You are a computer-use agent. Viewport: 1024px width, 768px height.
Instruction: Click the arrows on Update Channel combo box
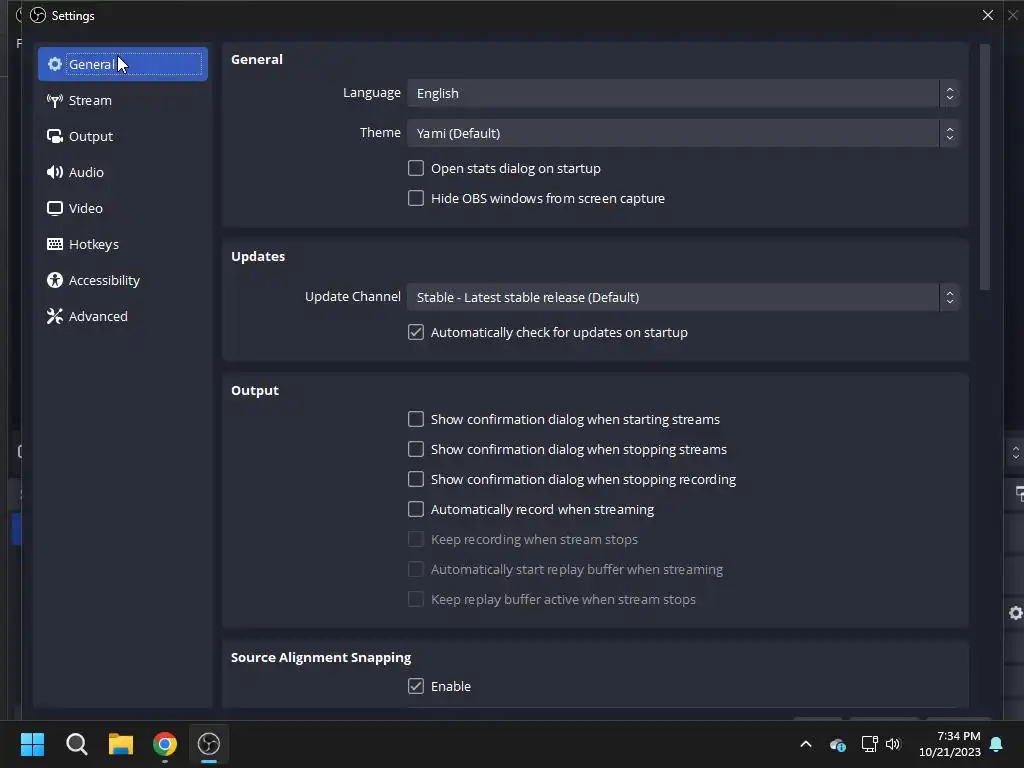950,297
